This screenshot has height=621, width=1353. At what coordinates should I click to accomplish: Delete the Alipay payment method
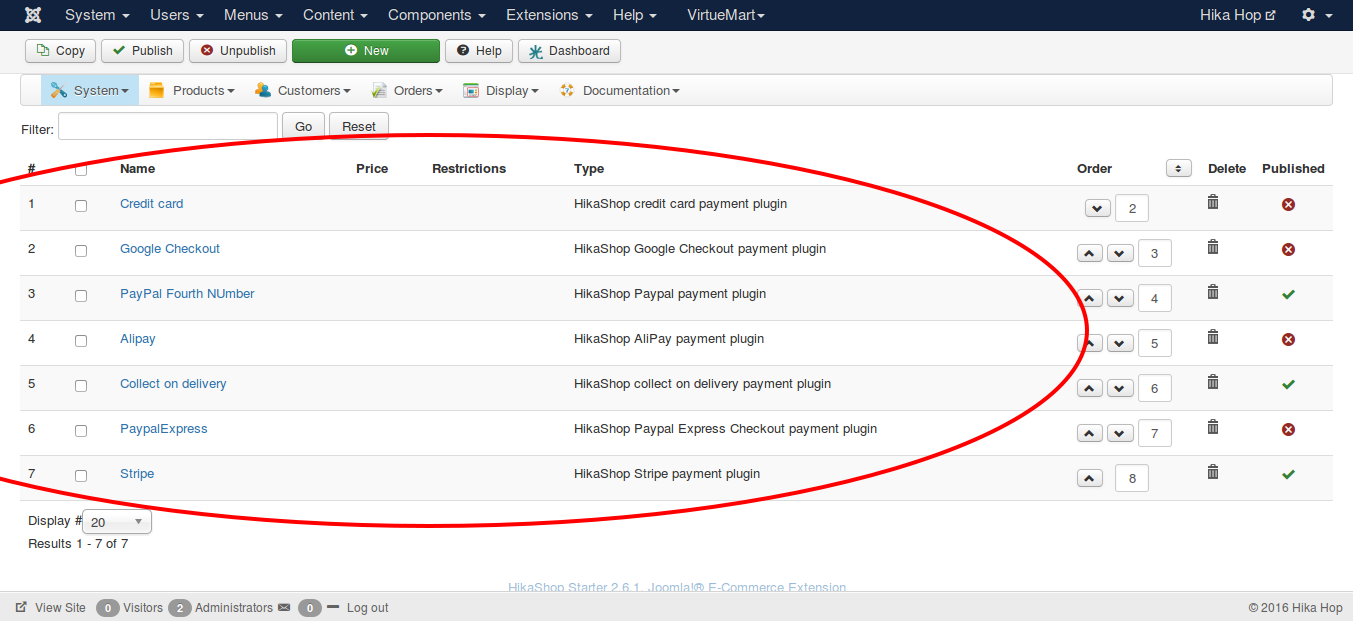tap(1213, 337)
